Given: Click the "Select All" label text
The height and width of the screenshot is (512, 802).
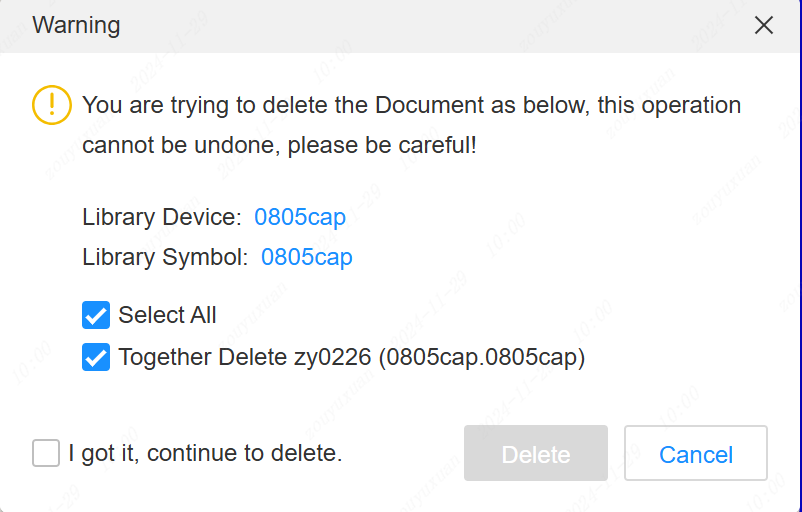Looking at the screenshot, I should (167, 316).
